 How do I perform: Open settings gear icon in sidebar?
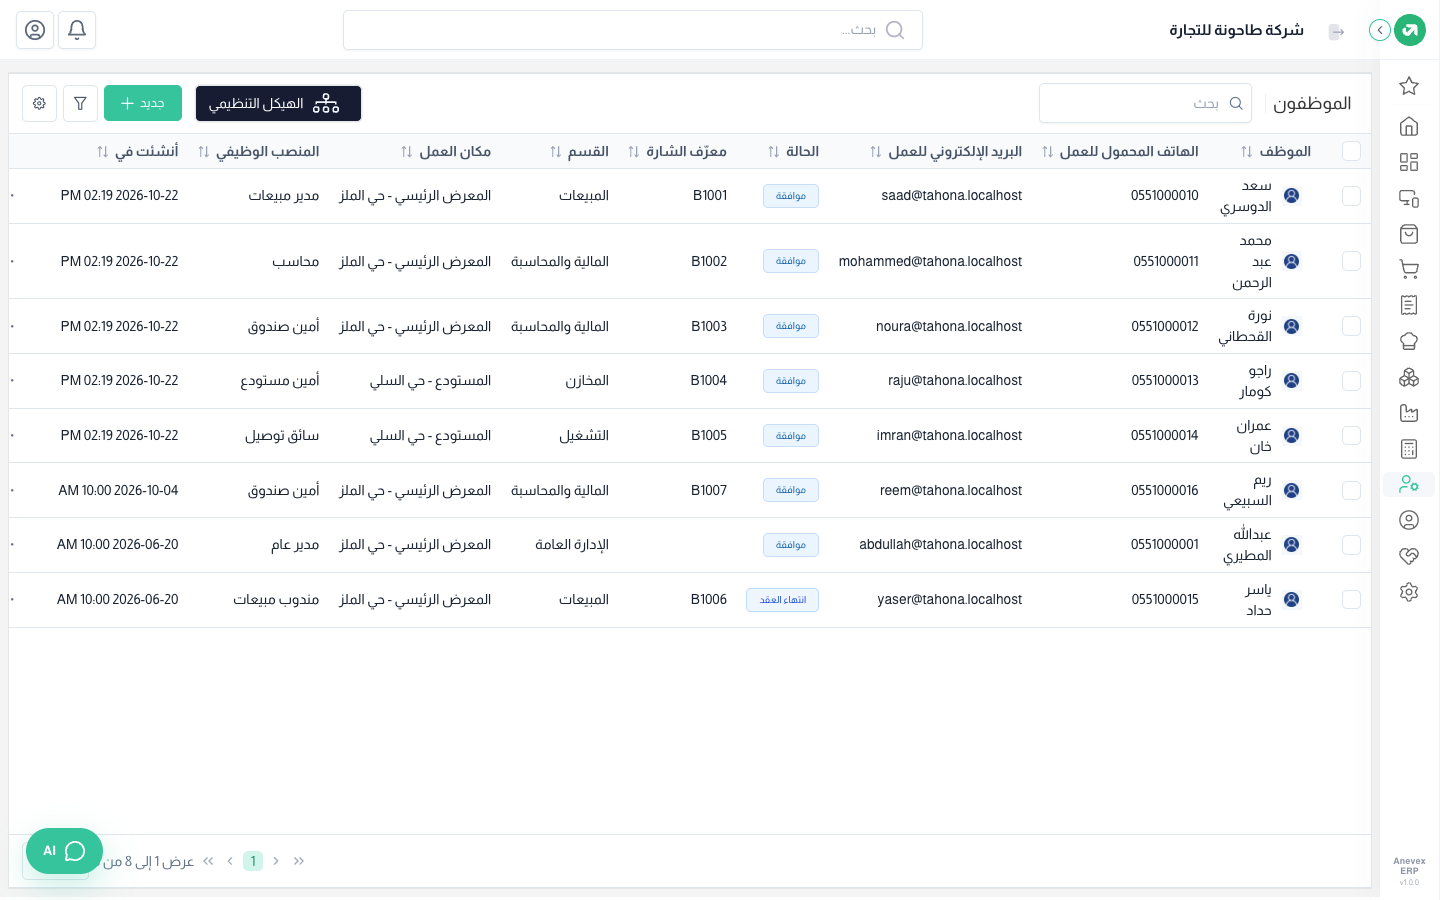coord(1409,592)
